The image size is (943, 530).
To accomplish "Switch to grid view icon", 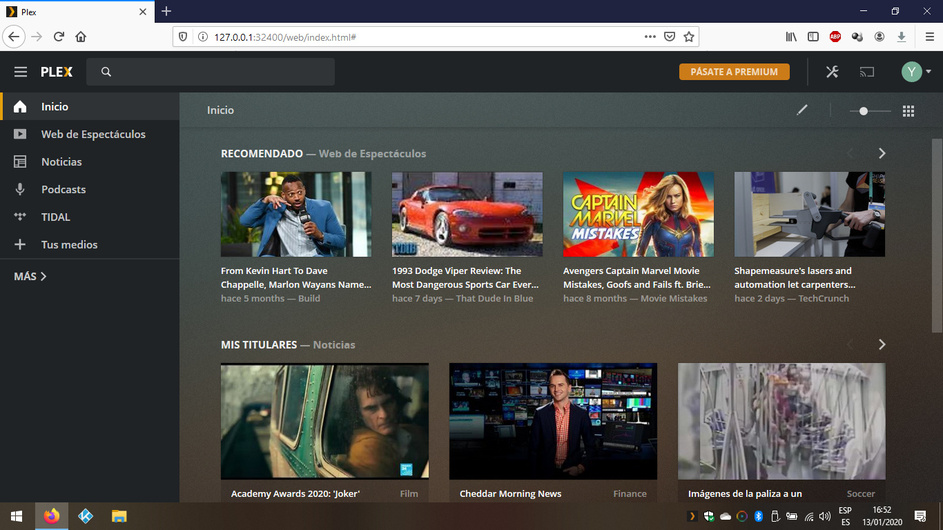I will click(x=908, y=111).
